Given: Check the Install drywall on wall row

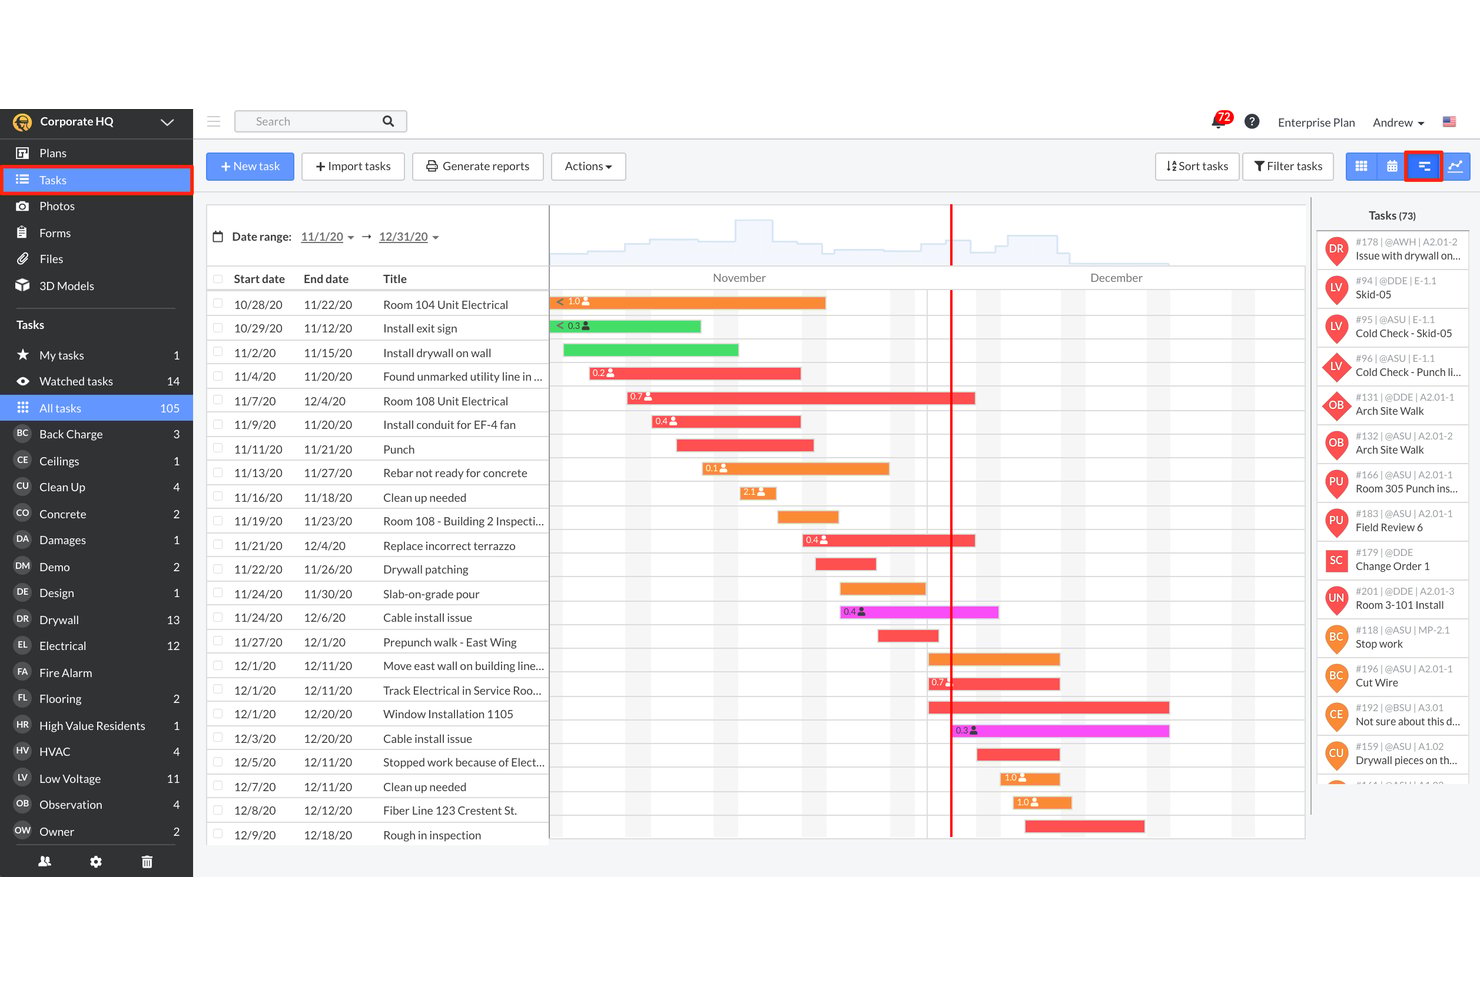Looking at the screenshot, I should 218,352.
